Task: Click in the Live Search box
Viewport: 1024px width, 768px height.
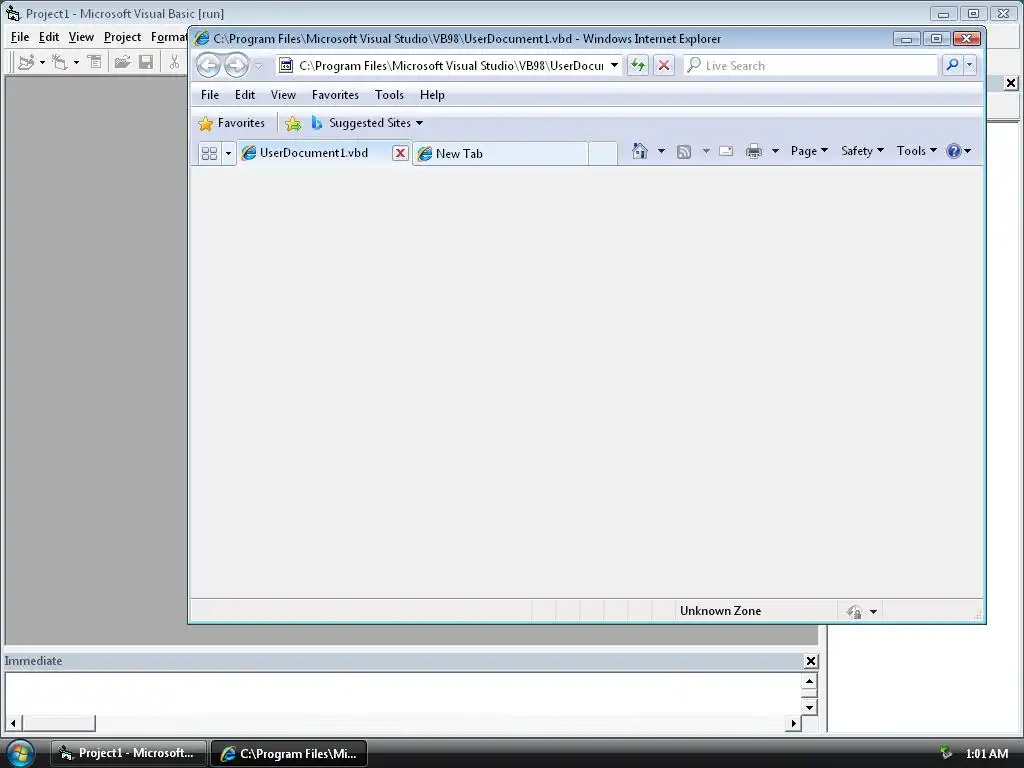Action: [x=810, y=65]
